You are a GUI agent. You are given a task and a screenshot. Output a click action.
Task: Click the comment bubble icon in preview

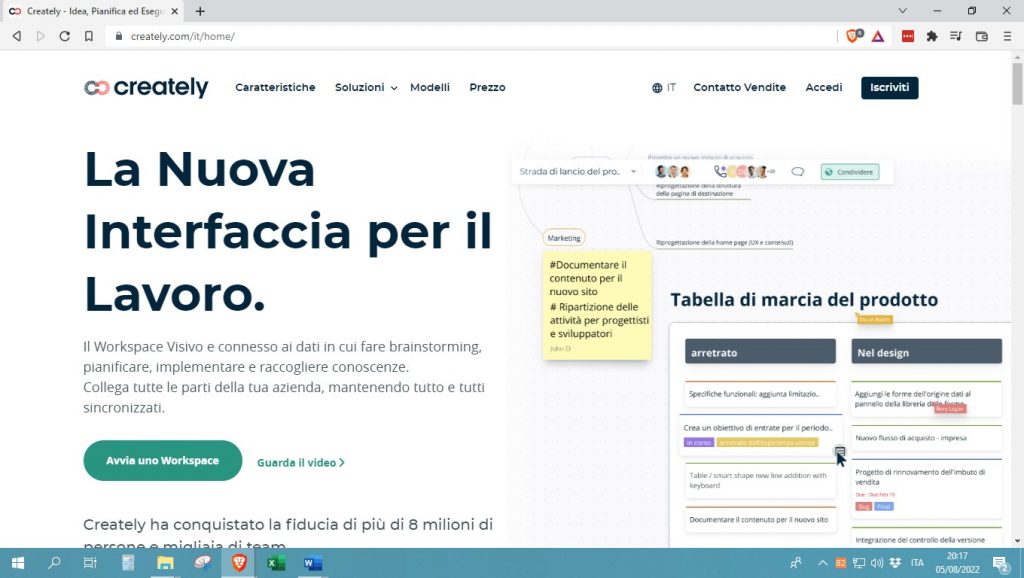pyautogui.click(x=798, y=172)
